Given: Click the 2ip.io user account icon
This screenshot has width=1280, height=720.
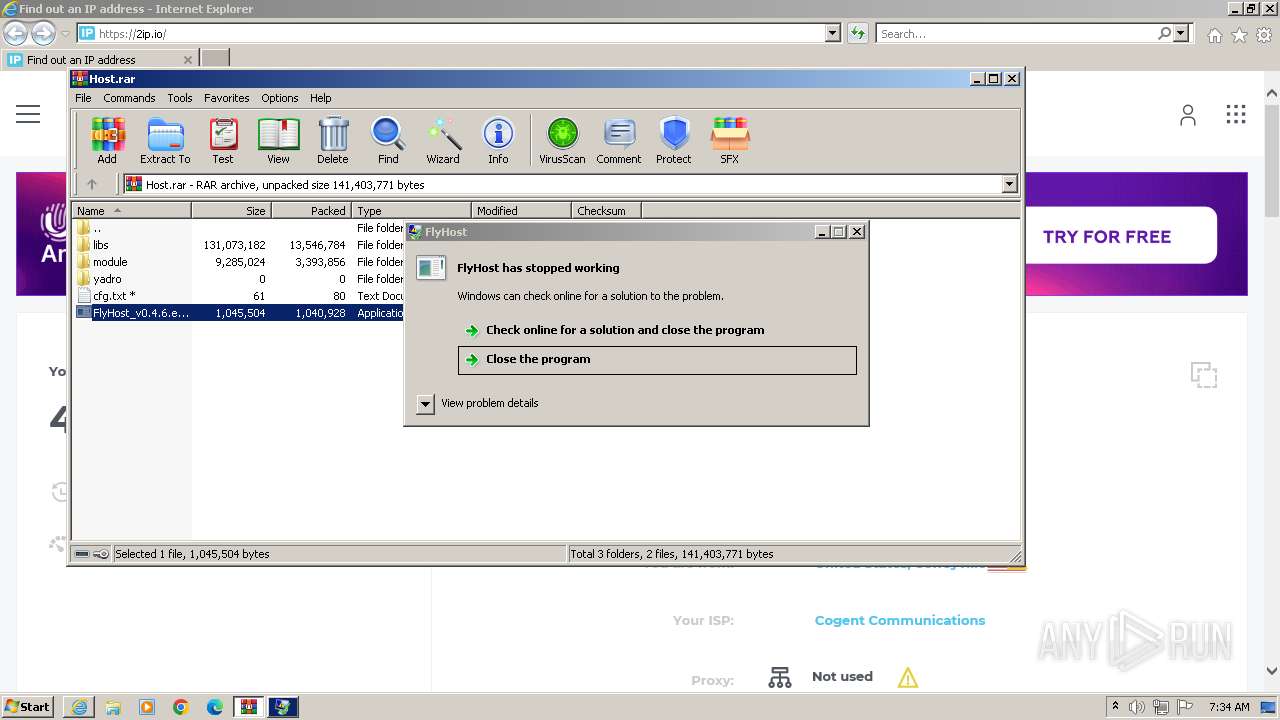Looking at the screenshot, I should 1188,115.
